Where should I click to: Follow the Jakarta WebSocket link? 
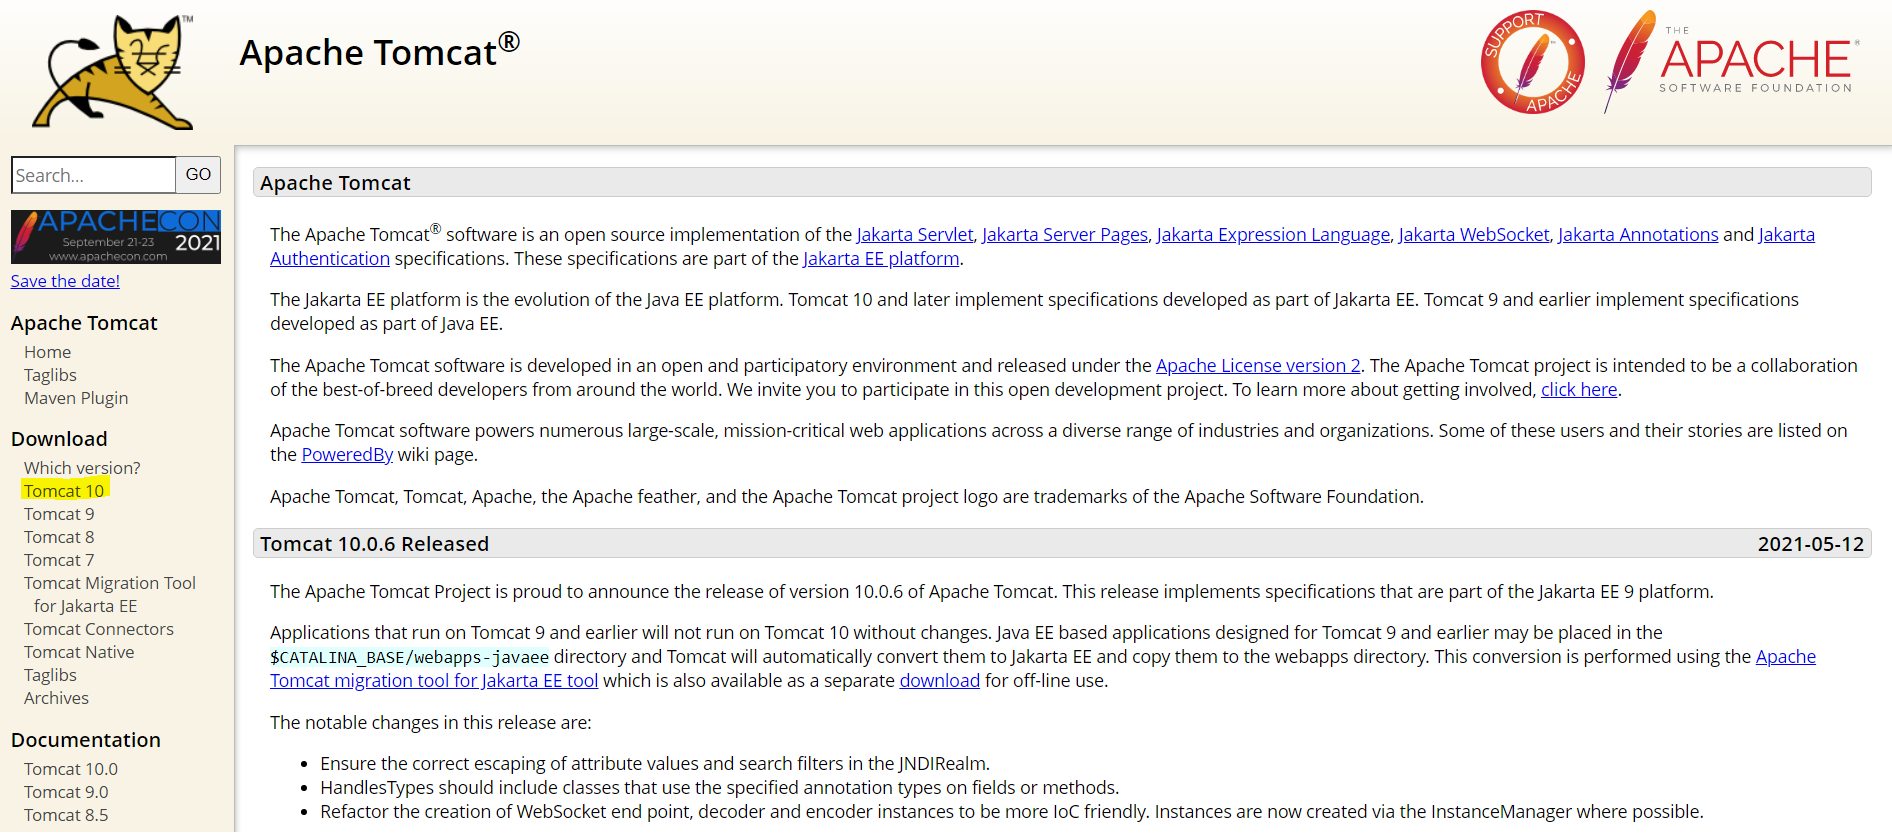click(x=1474, y=235)
